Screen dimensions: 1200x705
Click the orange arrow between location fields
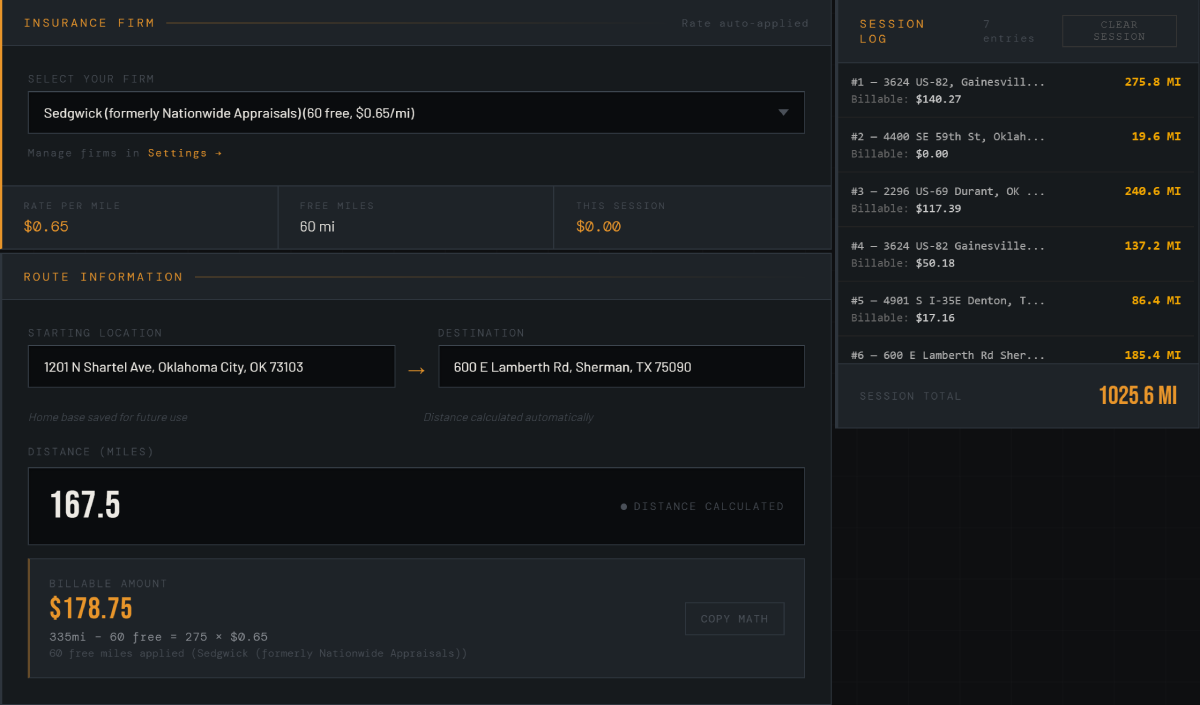pyautogui.click(x=417, y=367)
